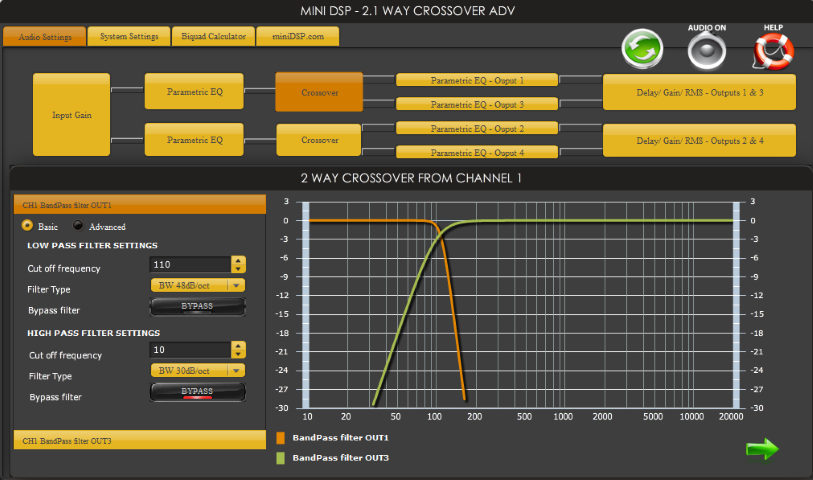The height and width of the screenshot is (480, 813).
Task: Click the low pass frequency field showing 110
Action: (x=190, y=264)
